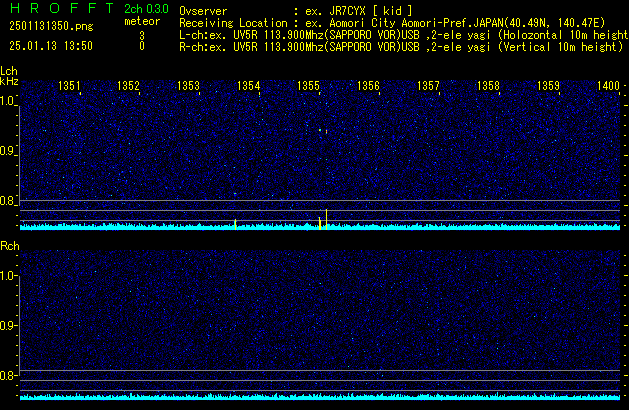Select the 1353 time marker

point(188,86)
